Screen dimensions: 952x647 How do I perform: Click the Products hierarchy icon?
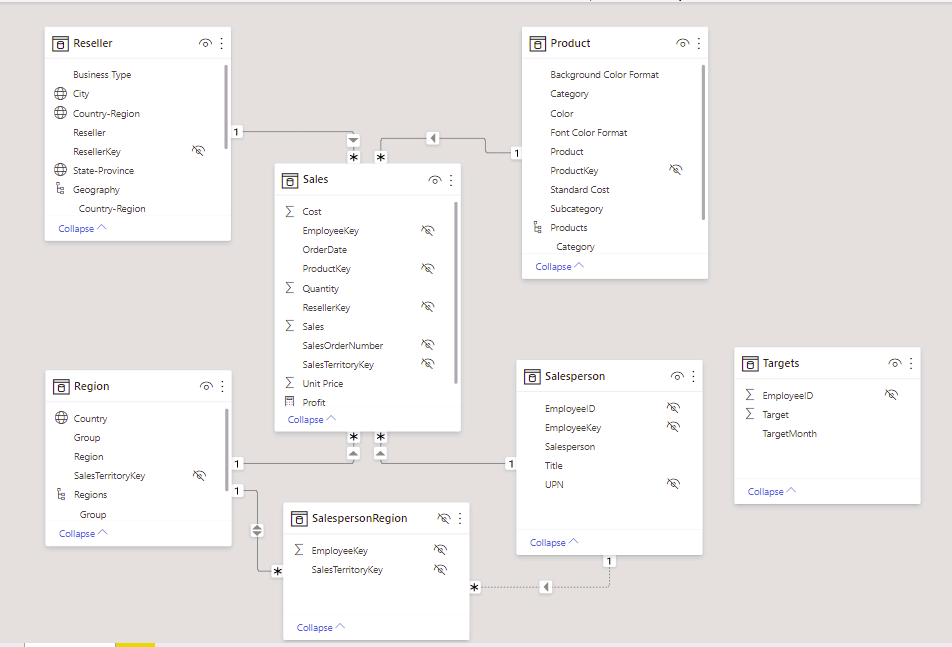point(537,227)
